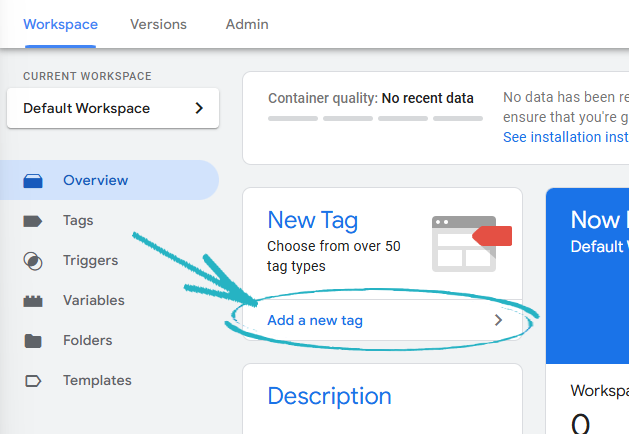Viewport: 629px width, 434px height.
Task: Click the Description card heading
Action: tap(329, 396)
